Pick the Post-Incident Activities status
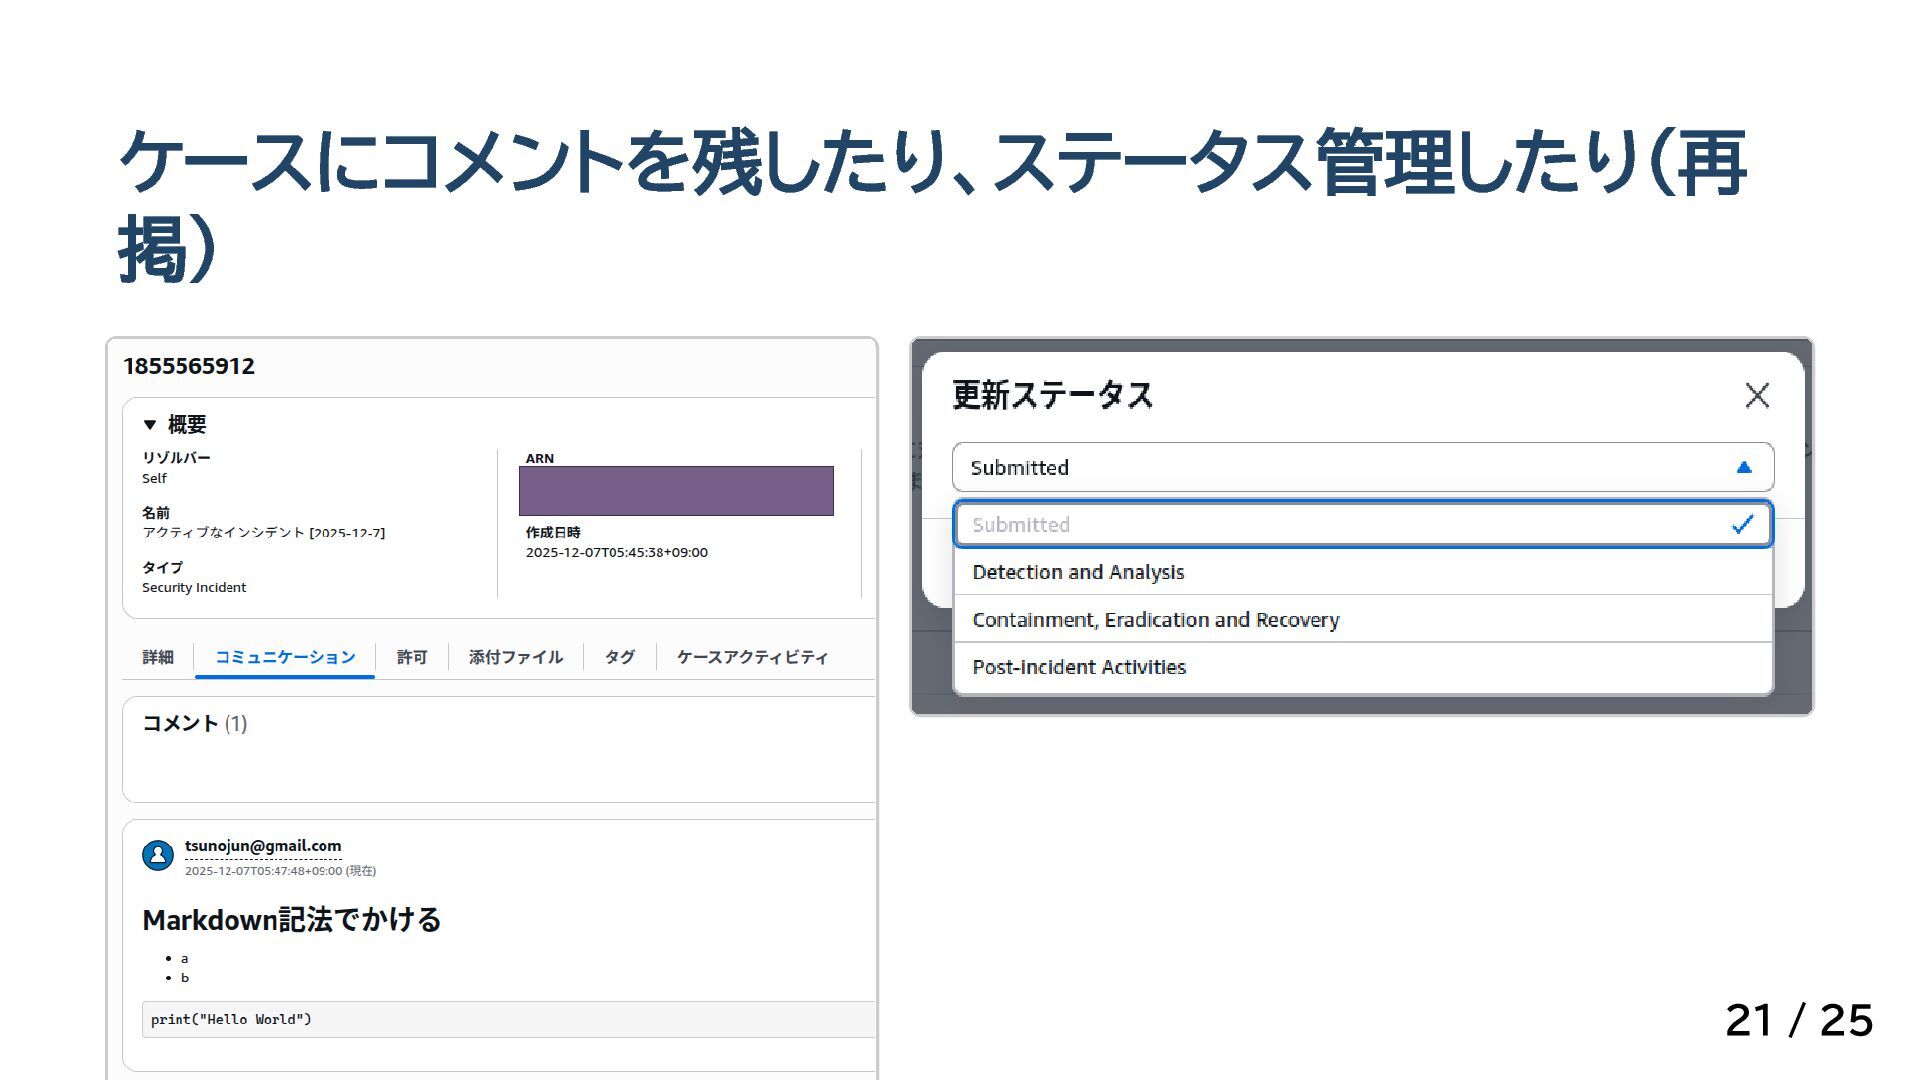Viewport: 1920px width, 1080px height. pyautogui.click(x=1079, y=667)
